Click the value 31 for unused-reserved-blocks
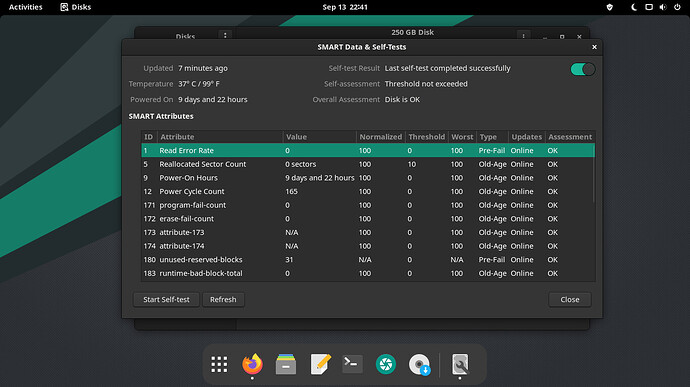The image size is (690, 387). tap(289, 260)
